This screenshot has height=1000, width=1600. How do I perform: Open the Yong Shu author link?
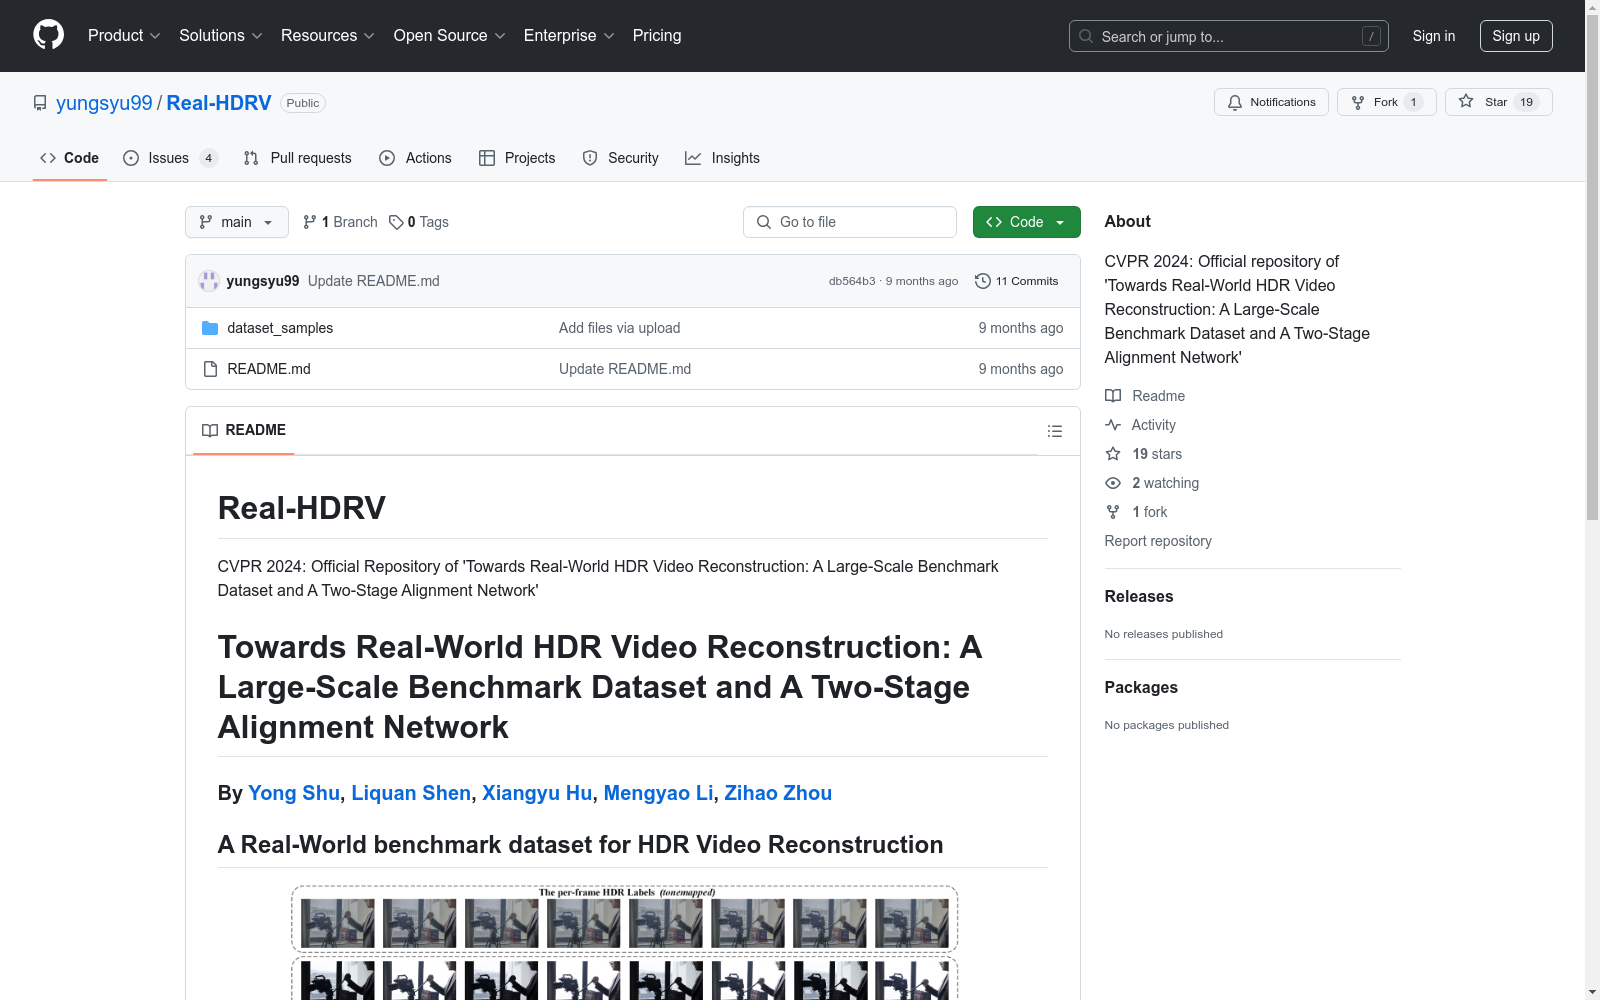pos(294,793)
